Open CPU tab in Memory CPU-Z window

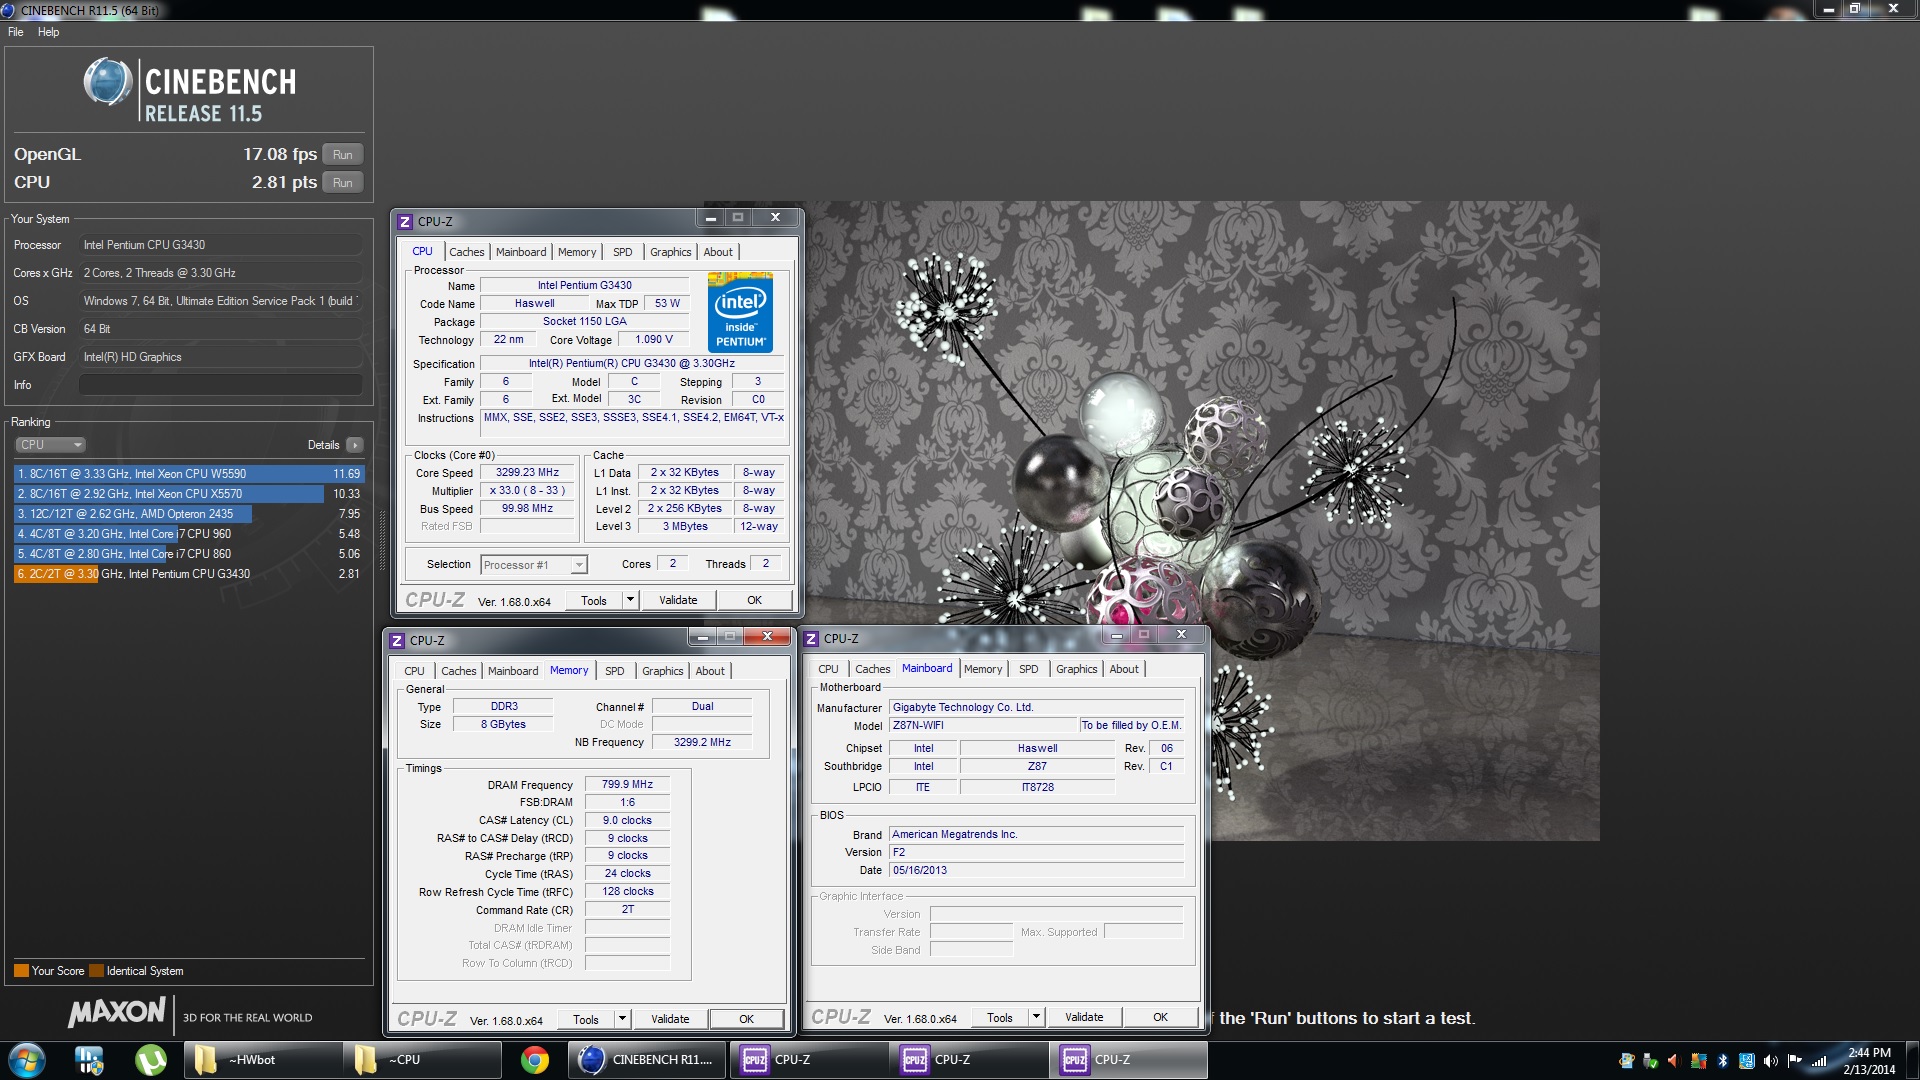(414, 671)
